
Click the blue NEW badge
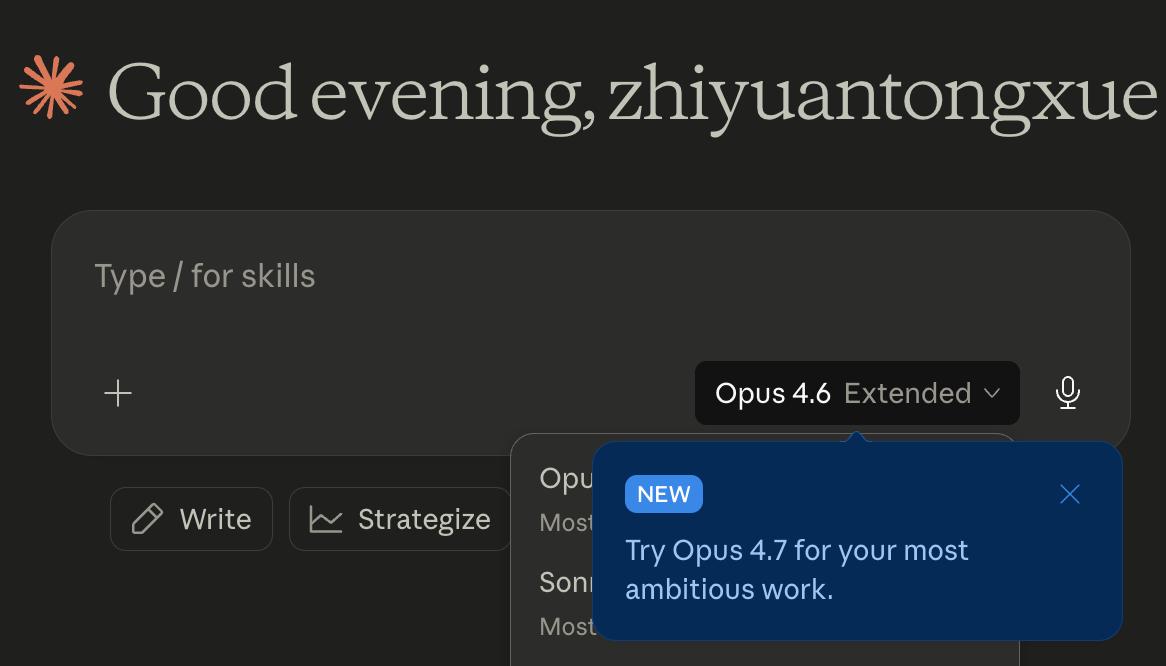(663, 494)
